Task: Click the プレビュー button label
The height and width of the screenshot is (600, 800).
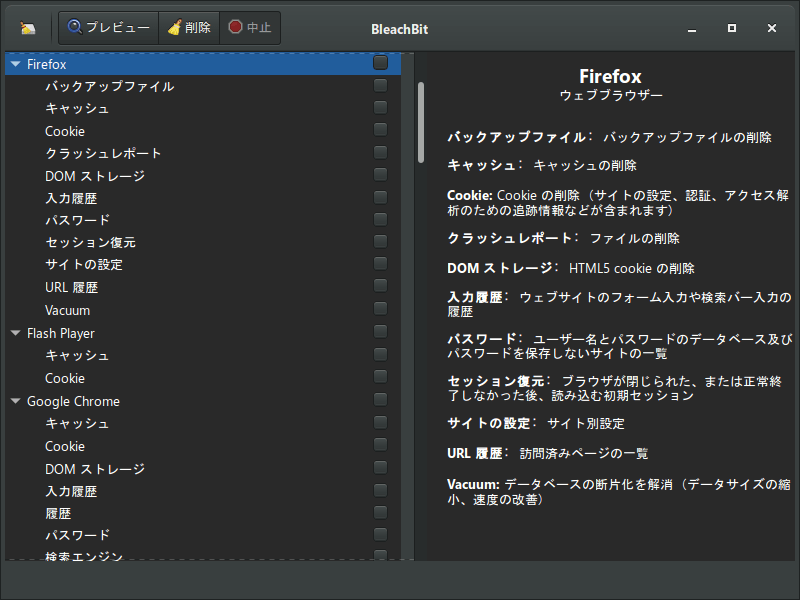Action: pos(118,27)
